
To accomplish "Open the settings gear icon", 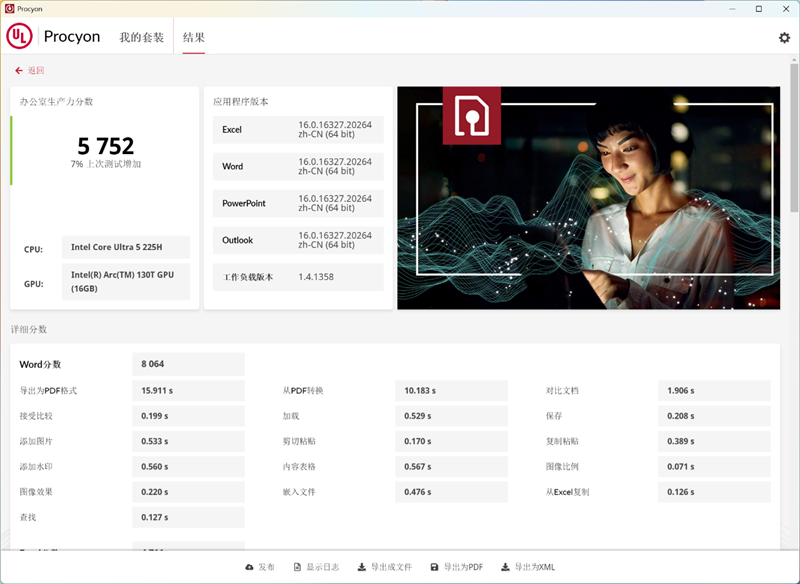I will [x=784, y=37].
